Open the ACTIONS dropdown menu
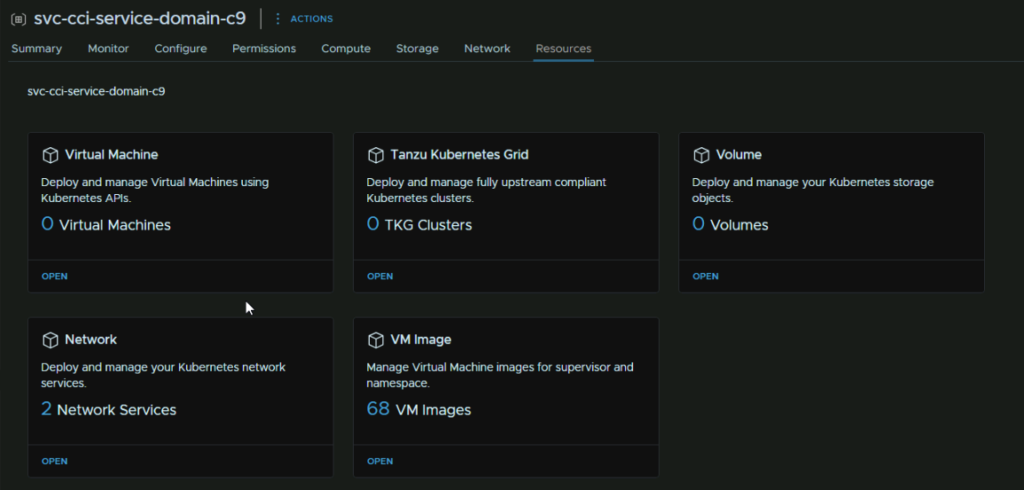The width and height of the screenshot is (1024, 490). pos(312,19)
